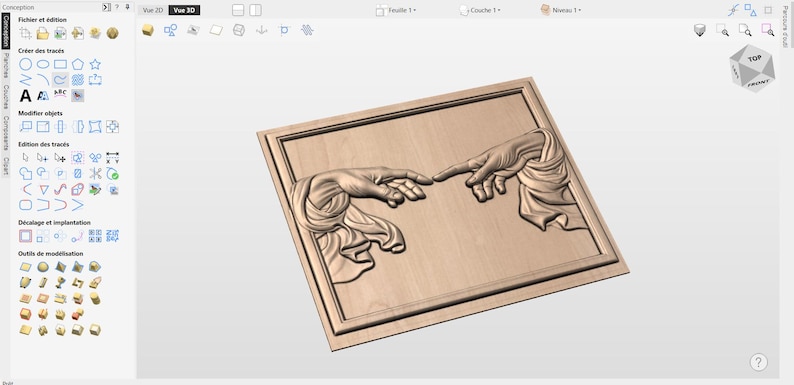The image size is (794, 385).
Task: Select the Set Size tool
Action: pos(43,126)
